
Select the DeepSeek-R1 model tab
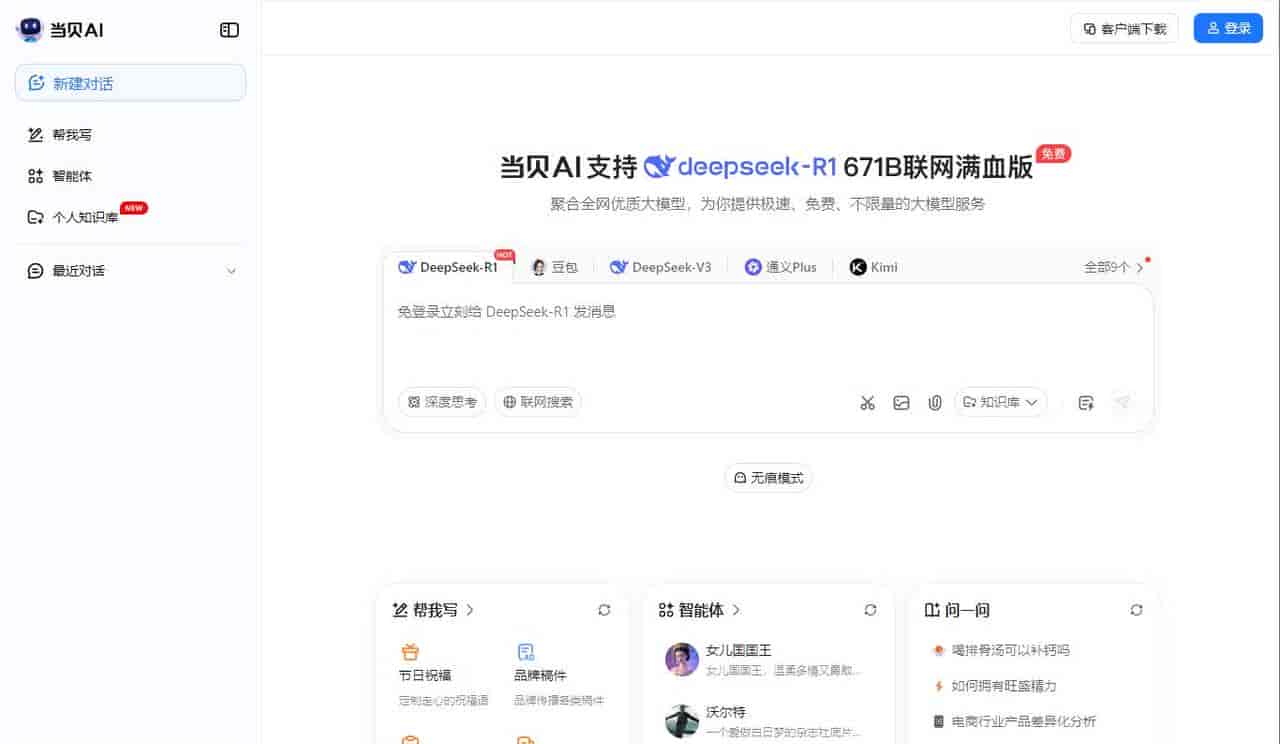click(x=448, y=267)
